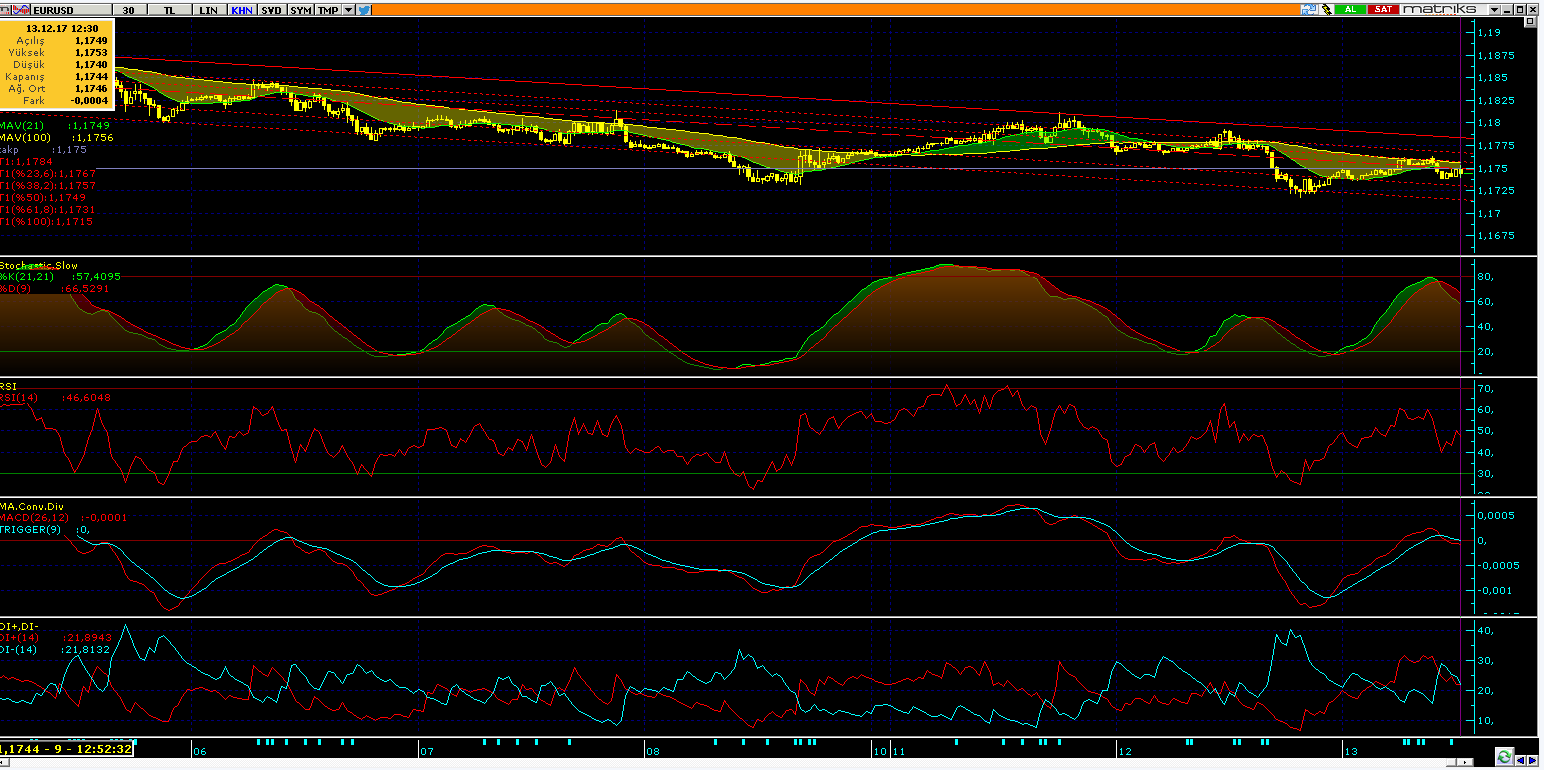The image size is (1544, 770).
Task: Select the SYM toolbar item
Action: 300,9
